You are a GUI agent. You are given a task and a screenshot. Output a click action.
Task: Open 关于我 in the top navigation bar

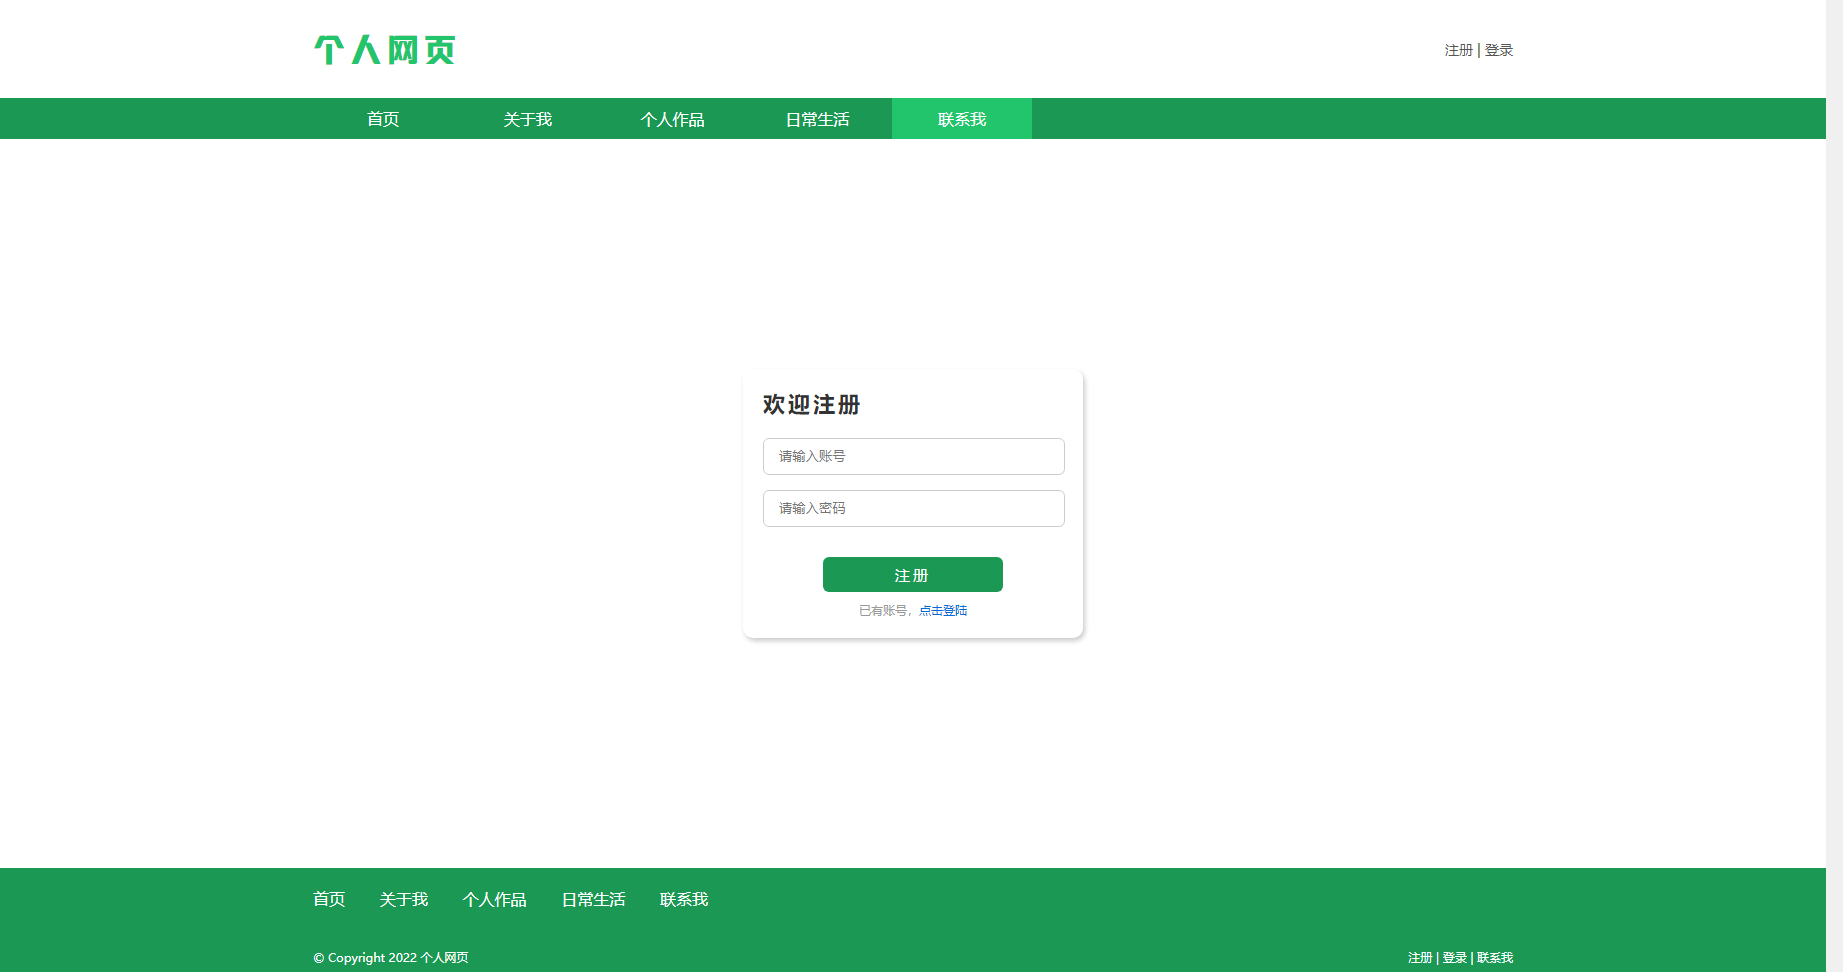click(528, 119)
